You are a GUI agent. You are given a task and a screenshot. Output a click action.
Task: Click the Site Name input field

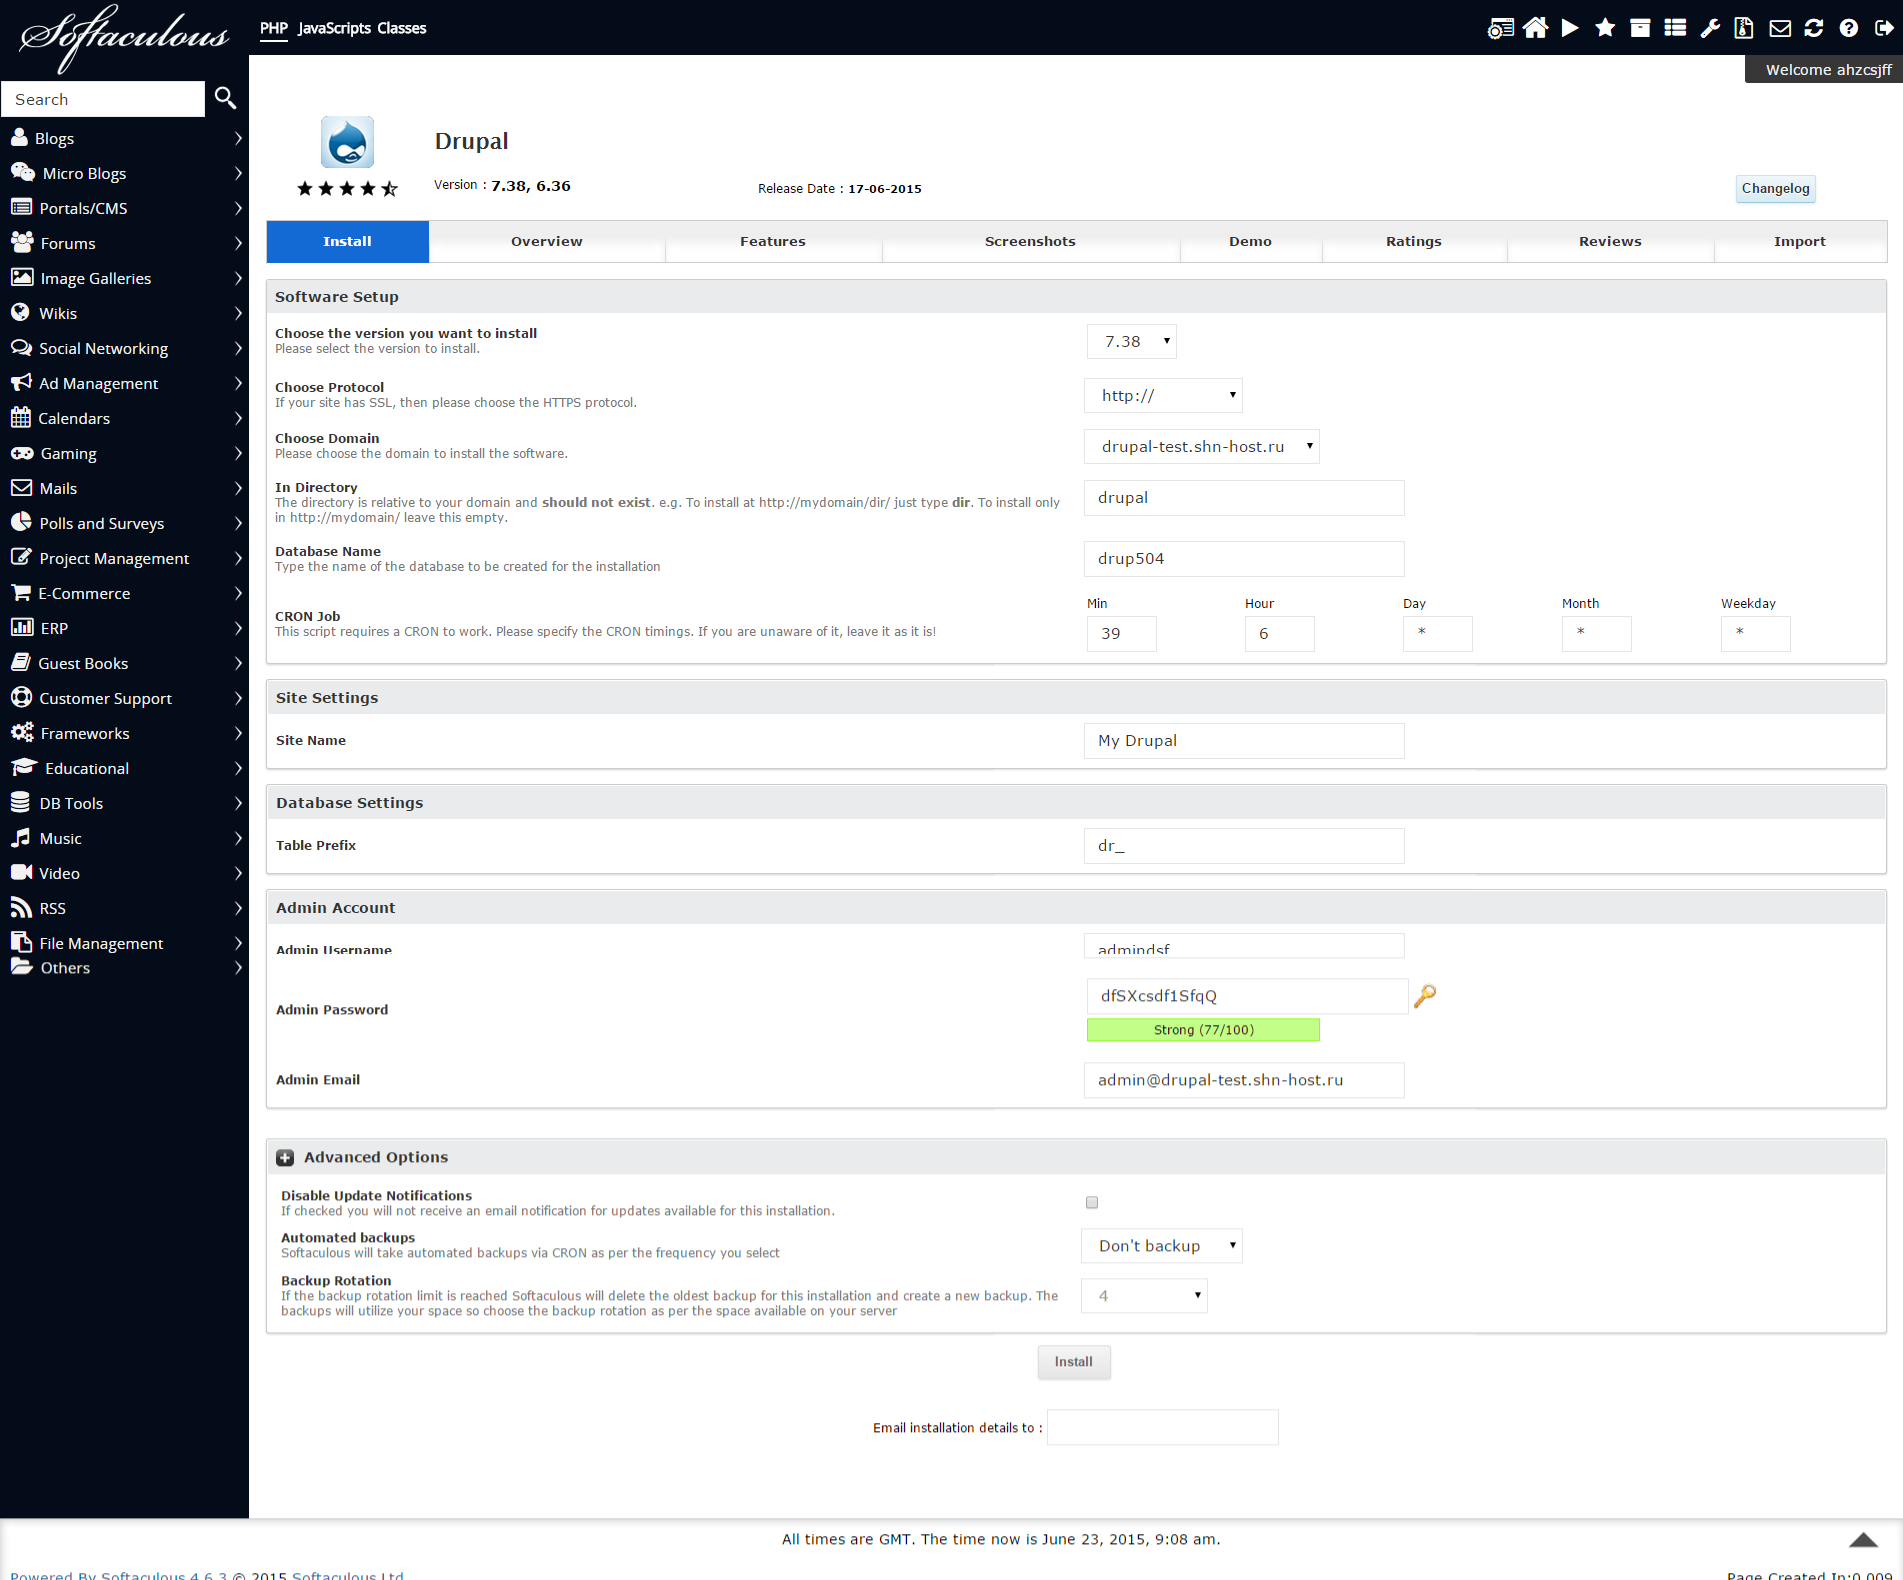point(1243,741)
